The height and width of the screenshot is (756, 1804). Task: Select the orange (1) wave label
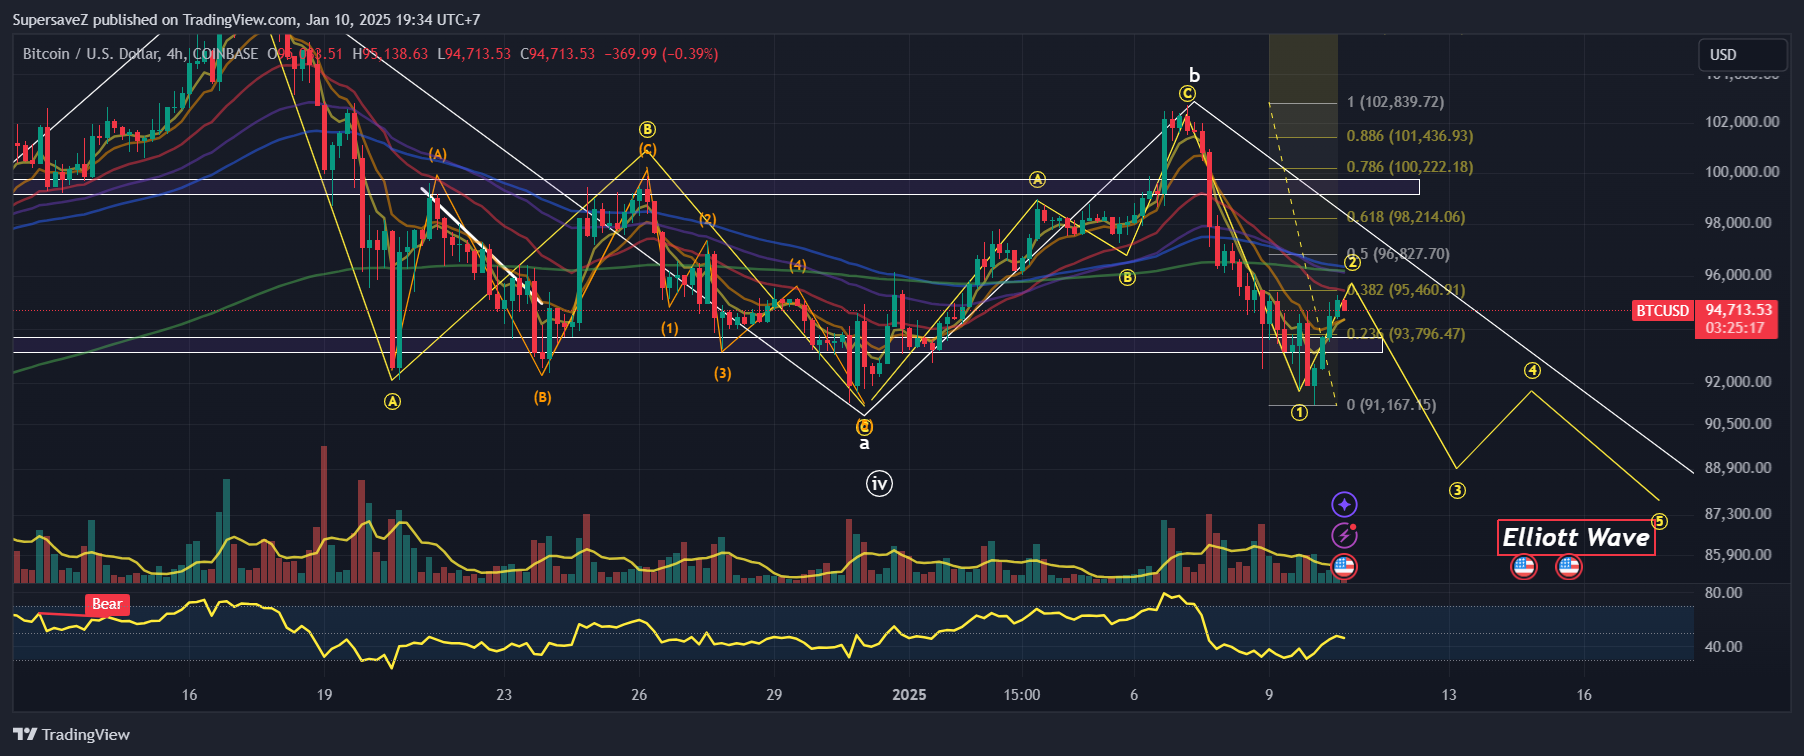[x=669, y=328]
